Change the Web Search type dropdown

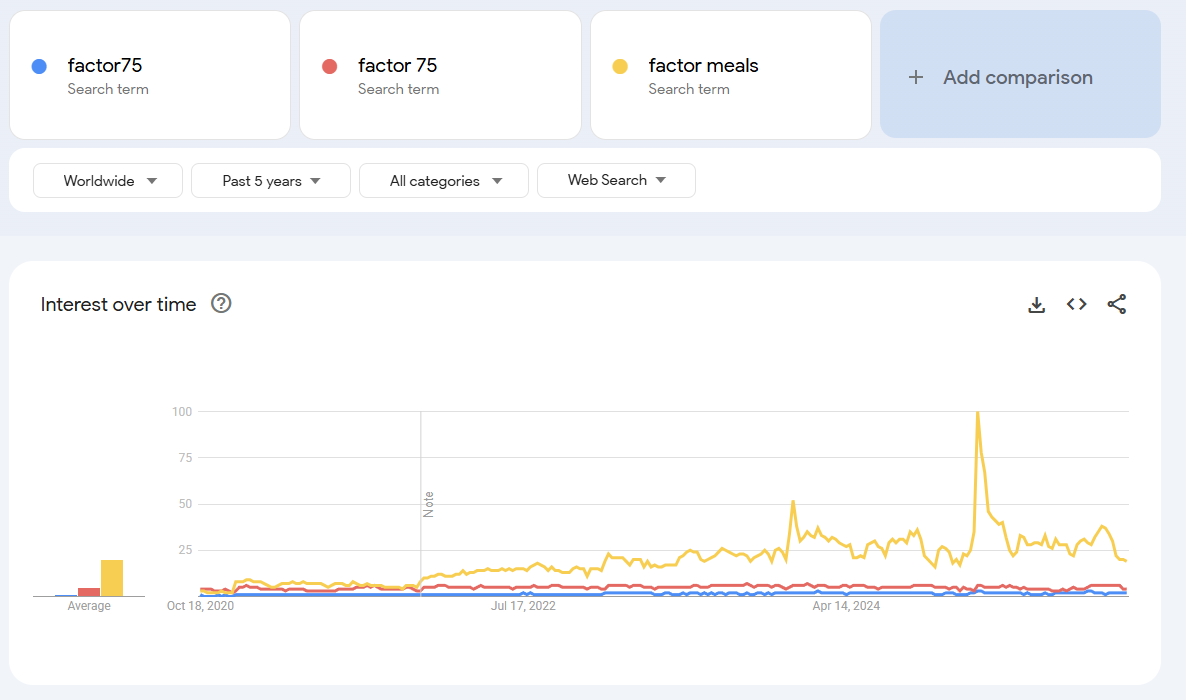click(616, 181)
